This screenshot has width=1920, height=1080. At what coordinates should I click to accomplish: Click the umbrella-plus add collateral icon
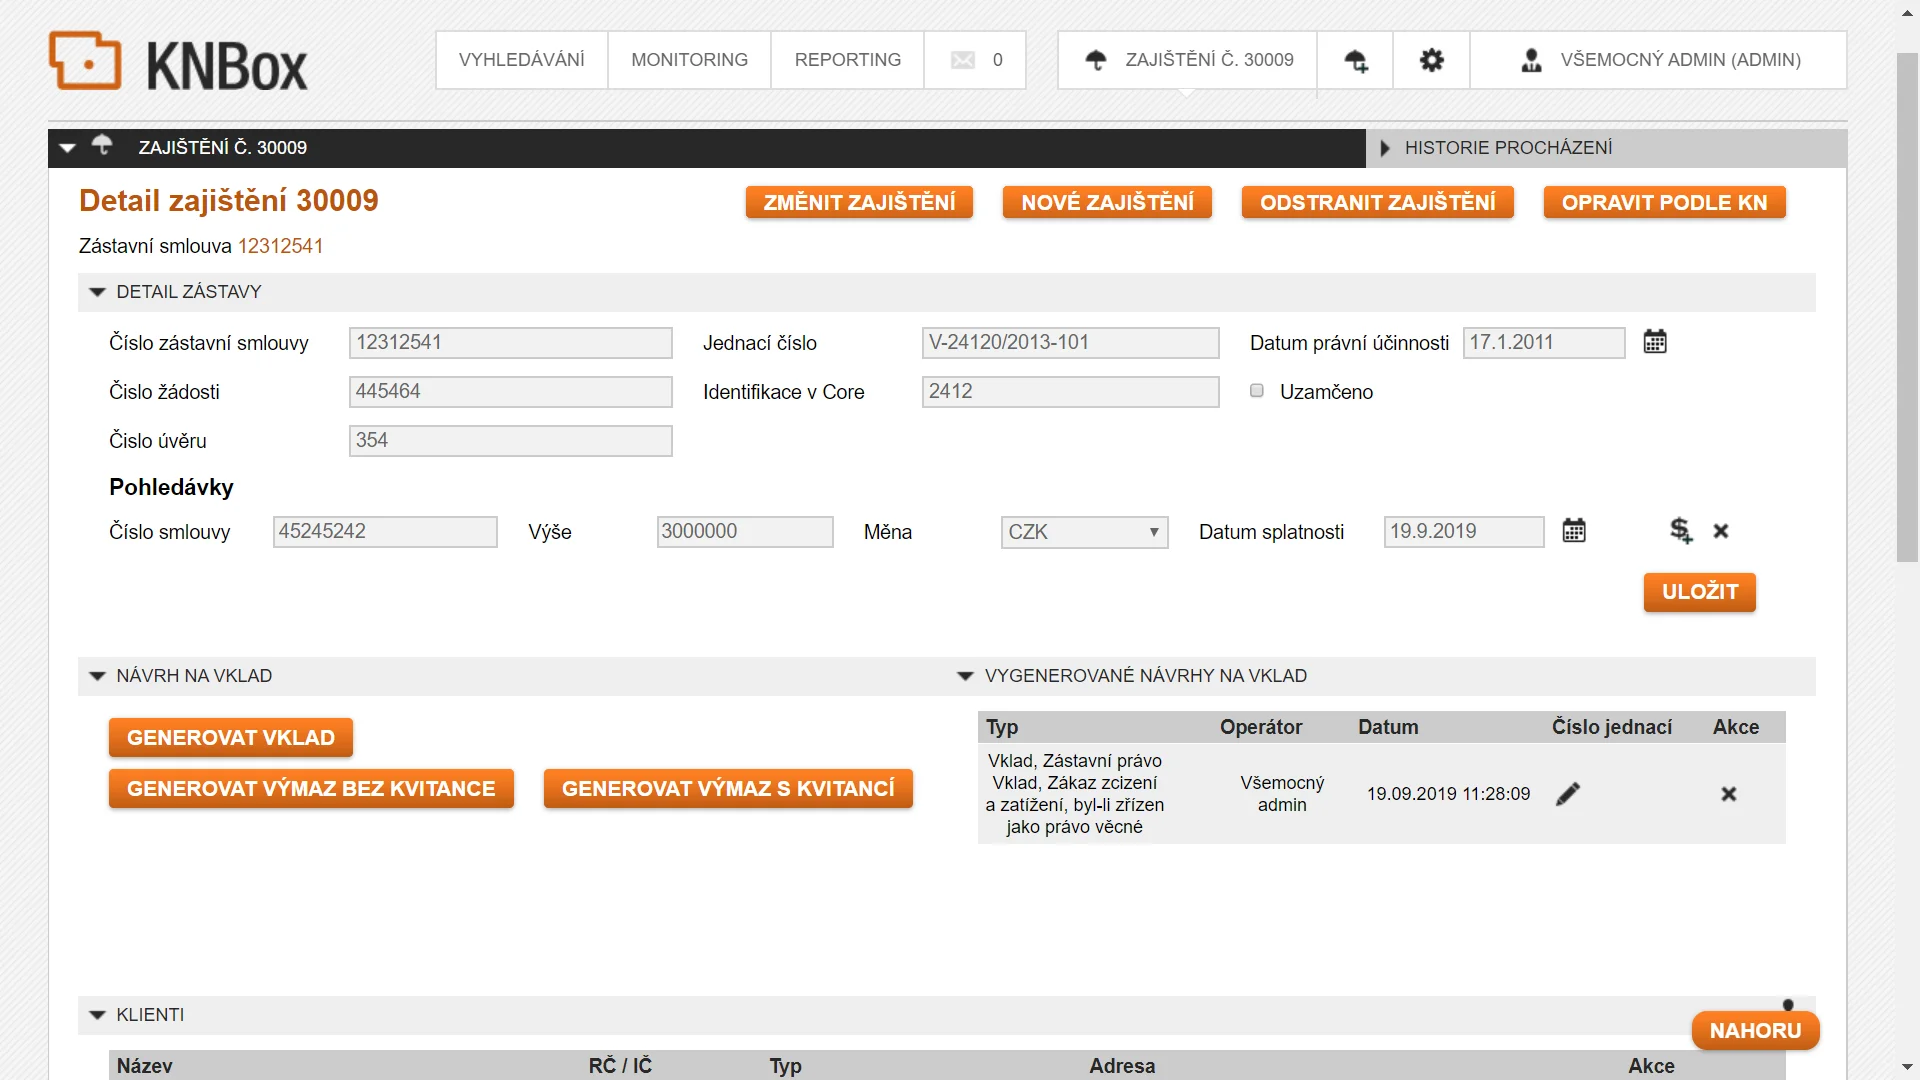(x=1356, y=60)
